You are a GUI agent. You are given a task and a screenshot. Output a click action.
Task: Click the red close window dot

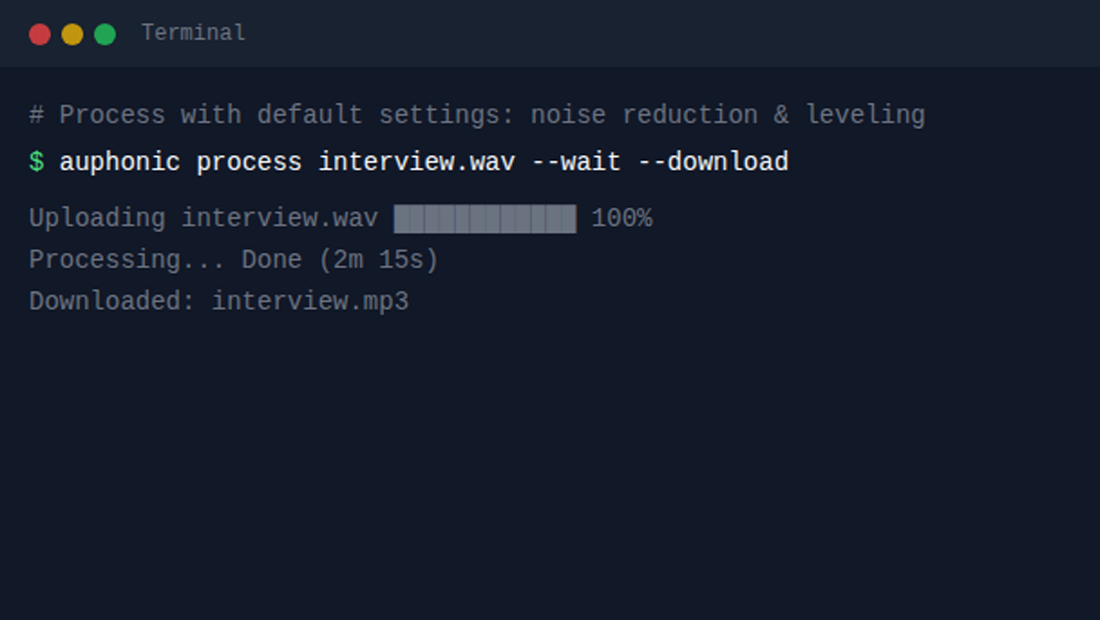coord(39,34)
